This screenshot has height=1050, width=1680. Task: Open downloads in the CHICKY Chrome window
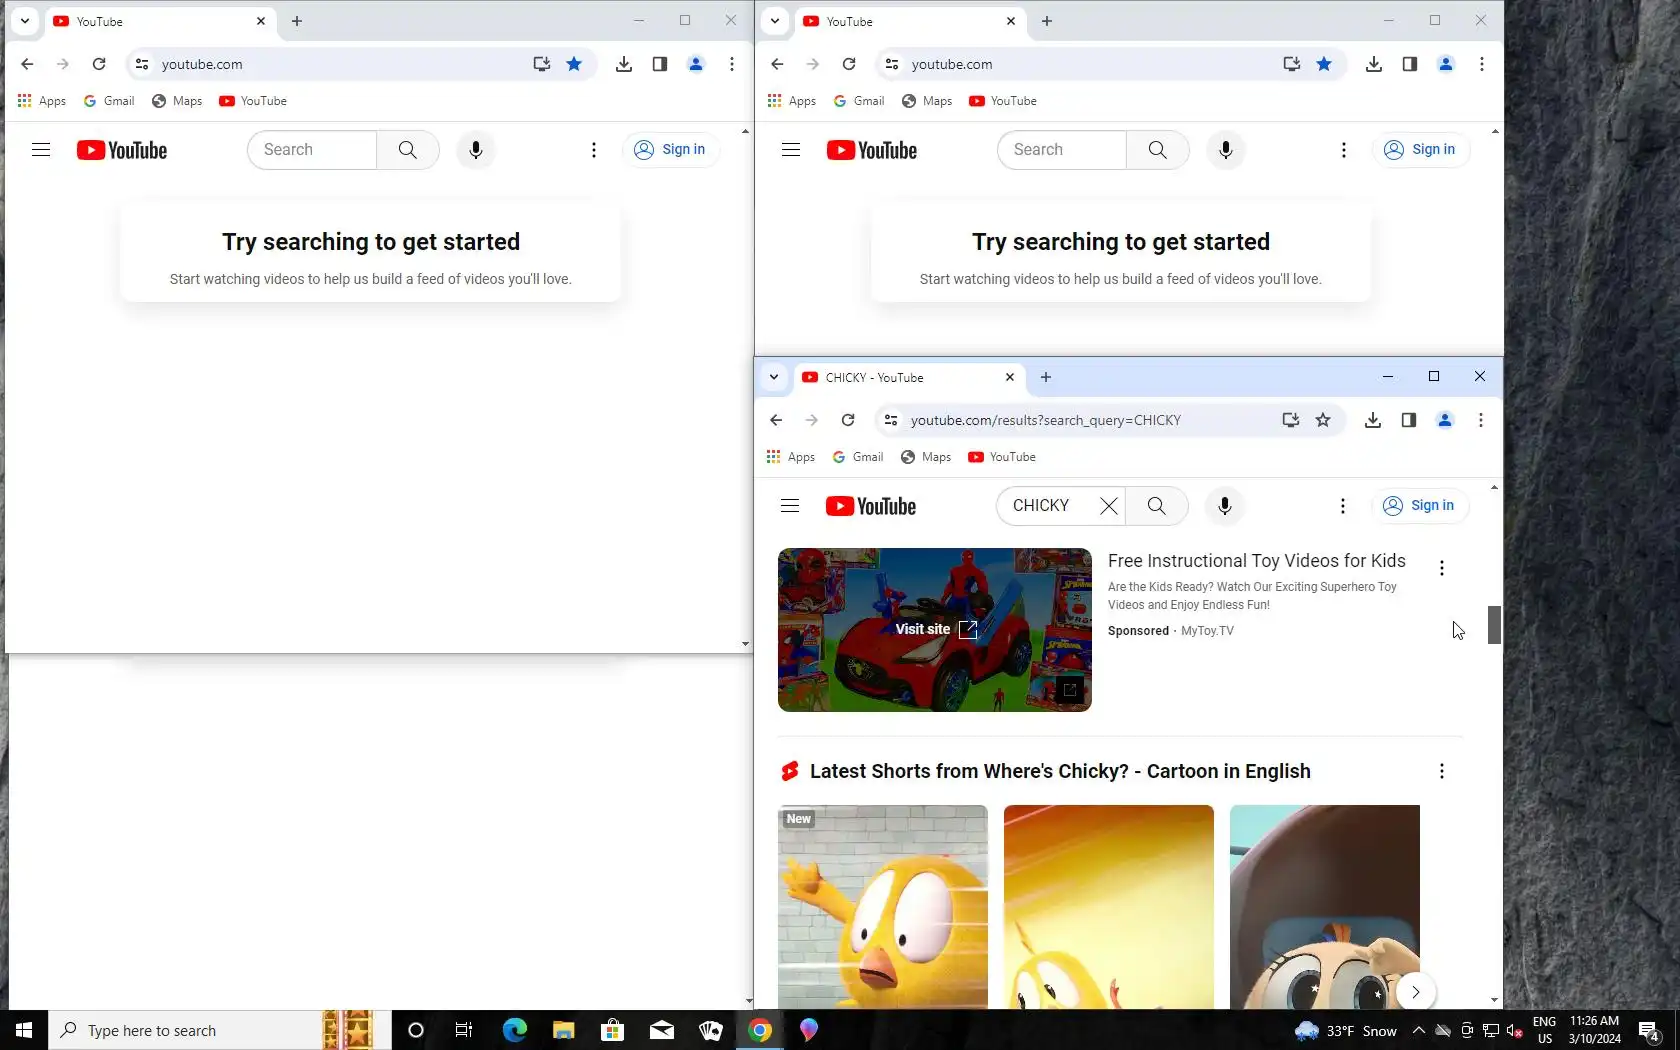[x=1373, y=420]
